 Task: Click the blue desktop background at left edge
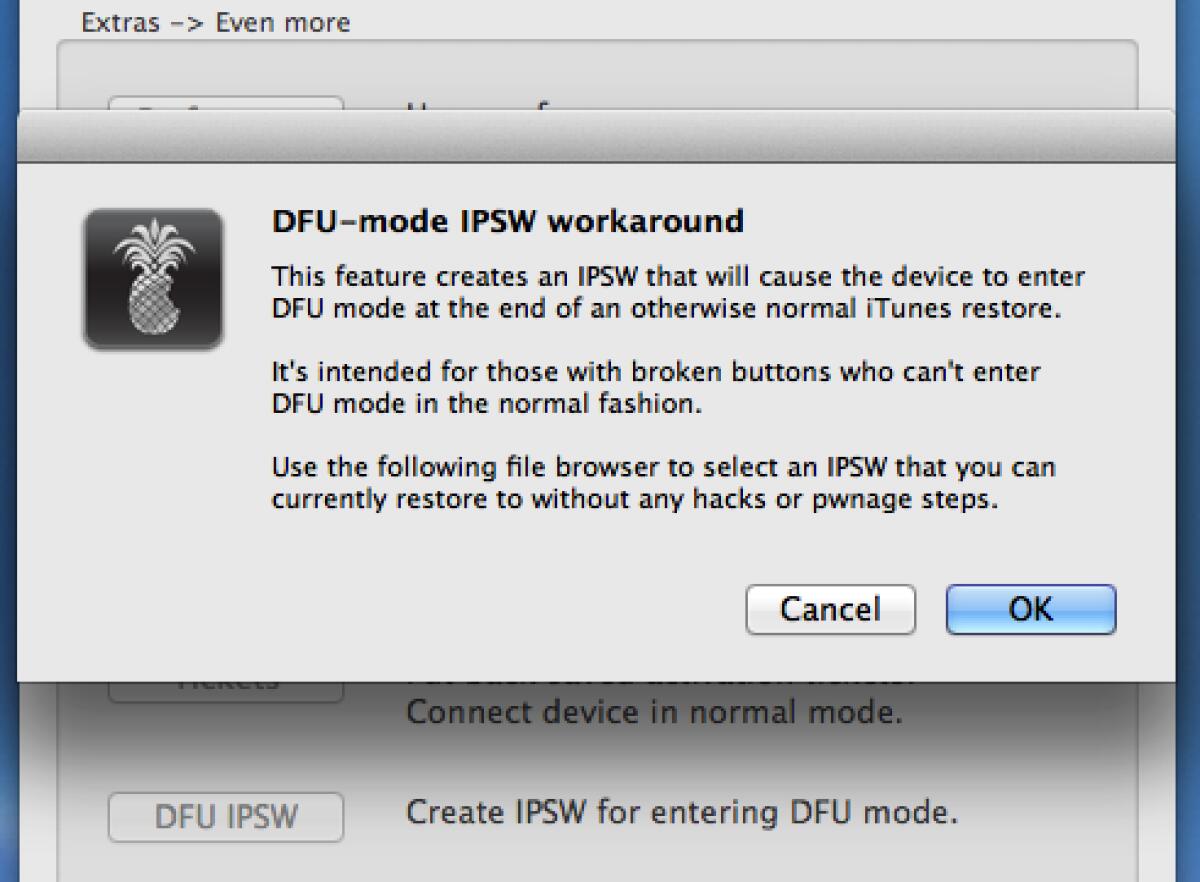pos(8,780)
